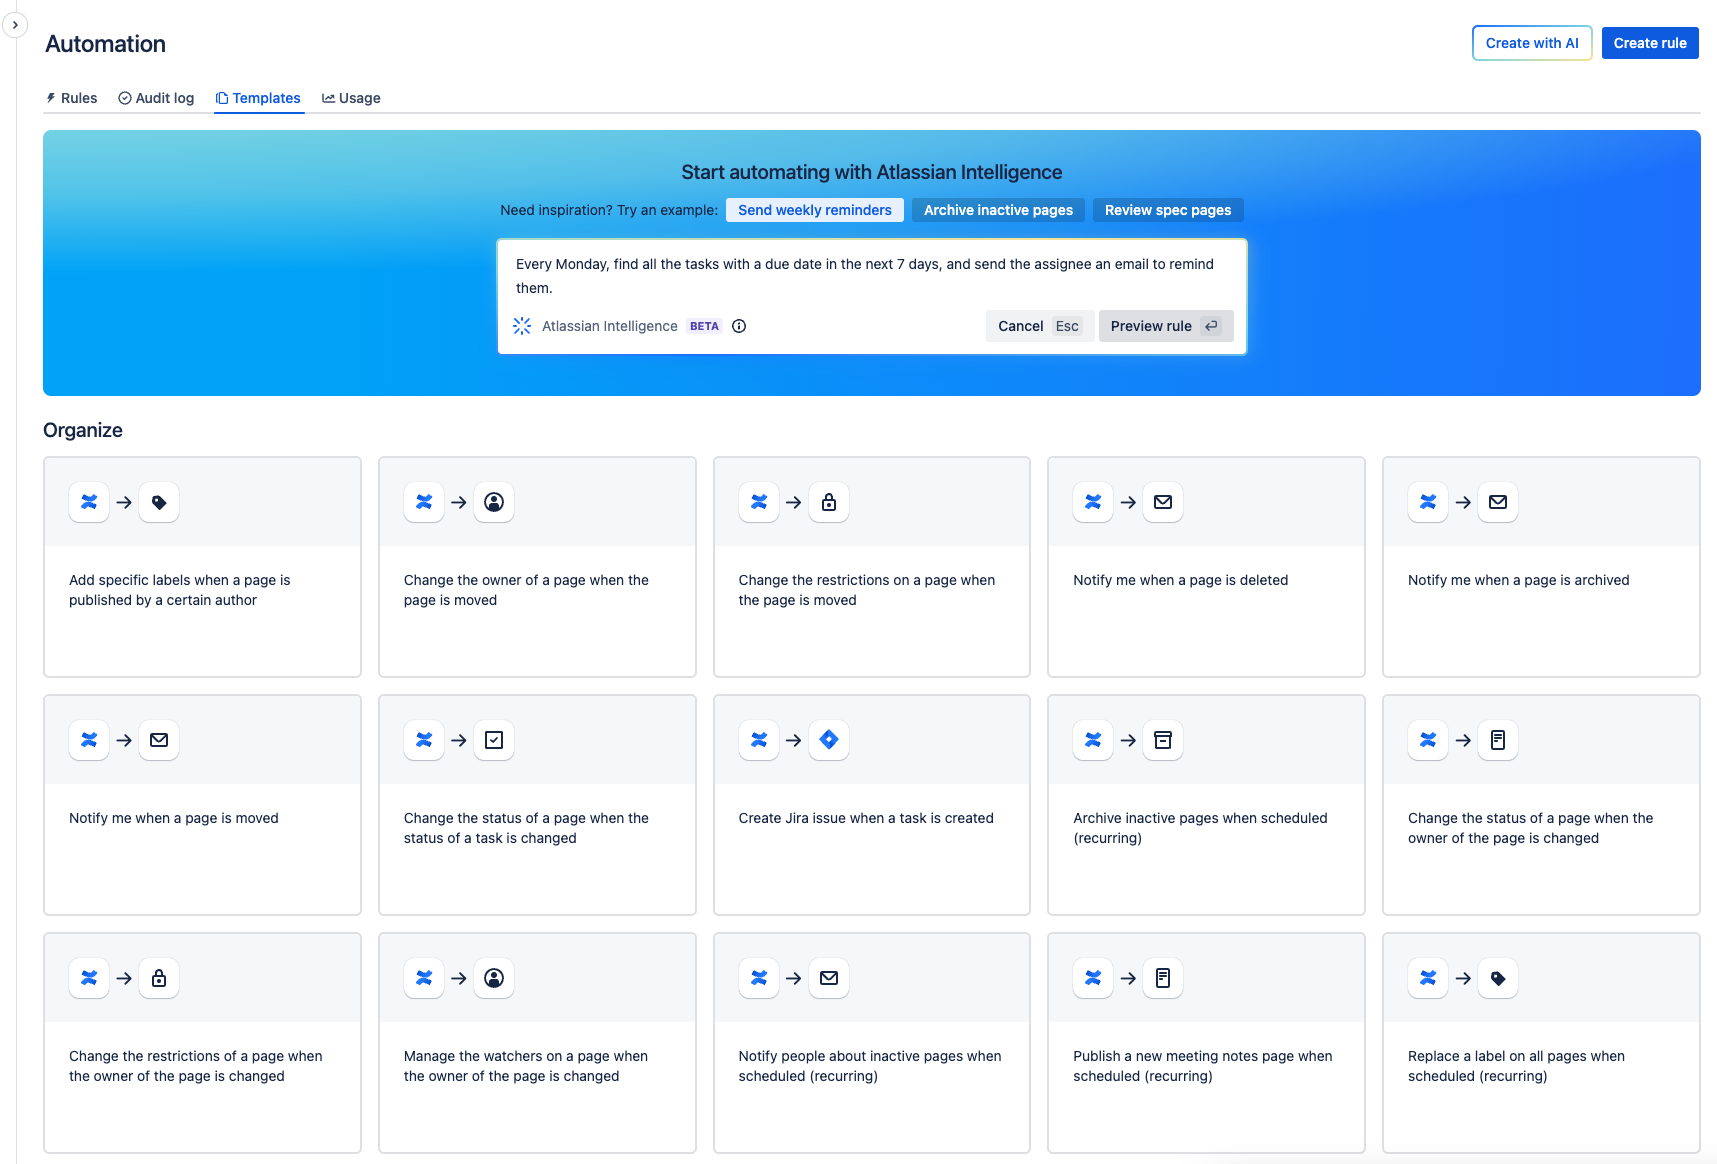This screenshot has height=1164, width=1717.
Task: Cancel the Atlassian Intelligence prompt
Action: pyautogui.click(x=1040, y=326)
